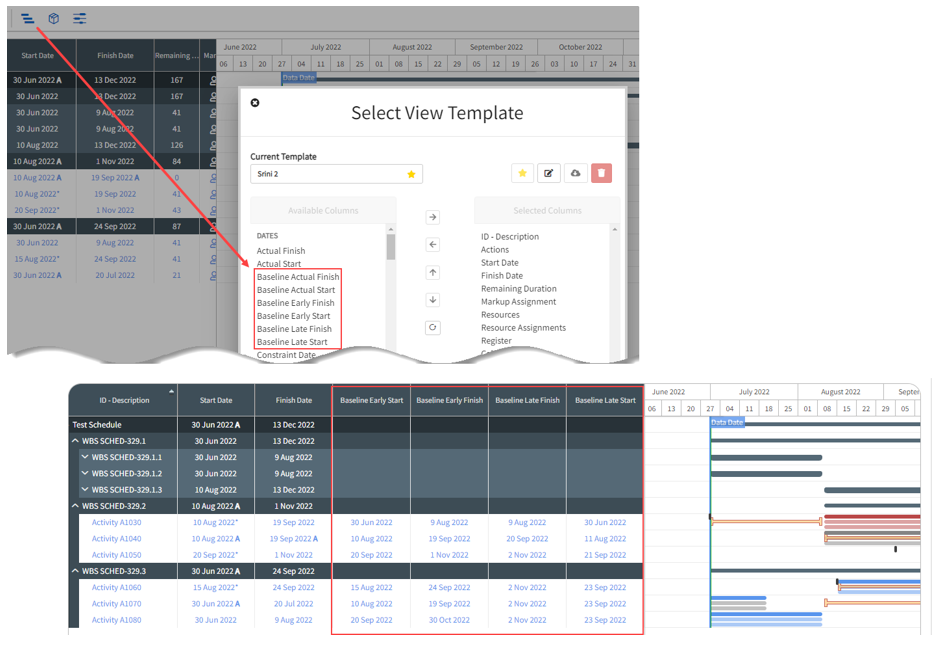The height and width of the screenshot is (655, 938).
Task: Collapse WBS SCHED-329.2 row
Action: click(x=75, y=506)
